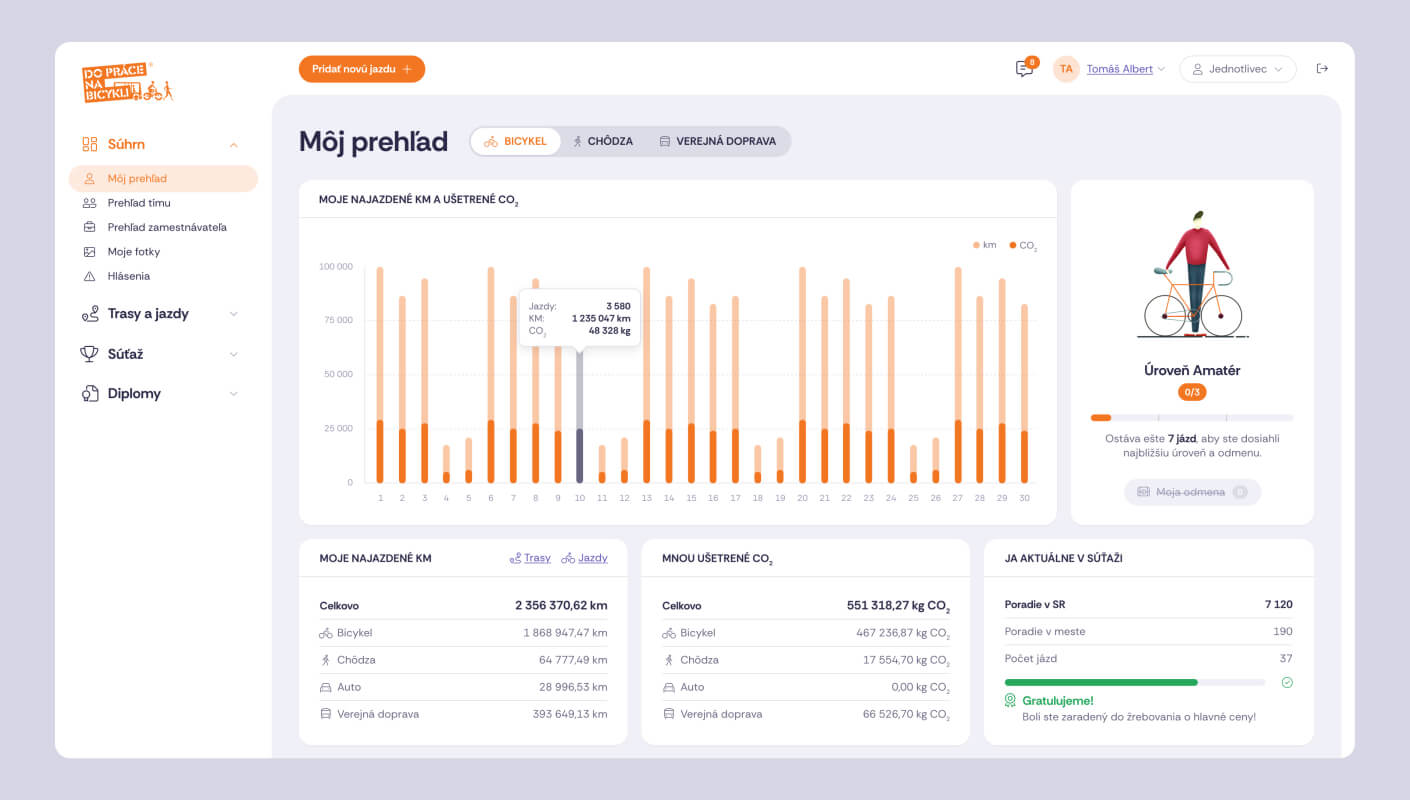Open the Jednotlivec dropdown
The image size is (1410, 800).
click(1237, 69)
